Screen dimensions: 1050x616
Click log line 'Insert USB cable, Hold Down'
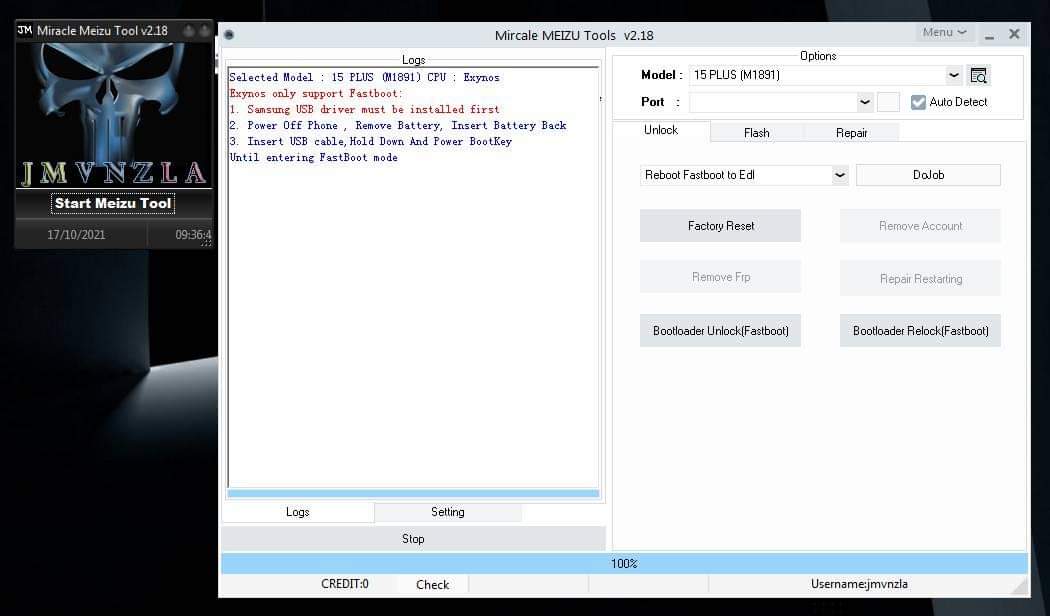click(x=370, y=142)
